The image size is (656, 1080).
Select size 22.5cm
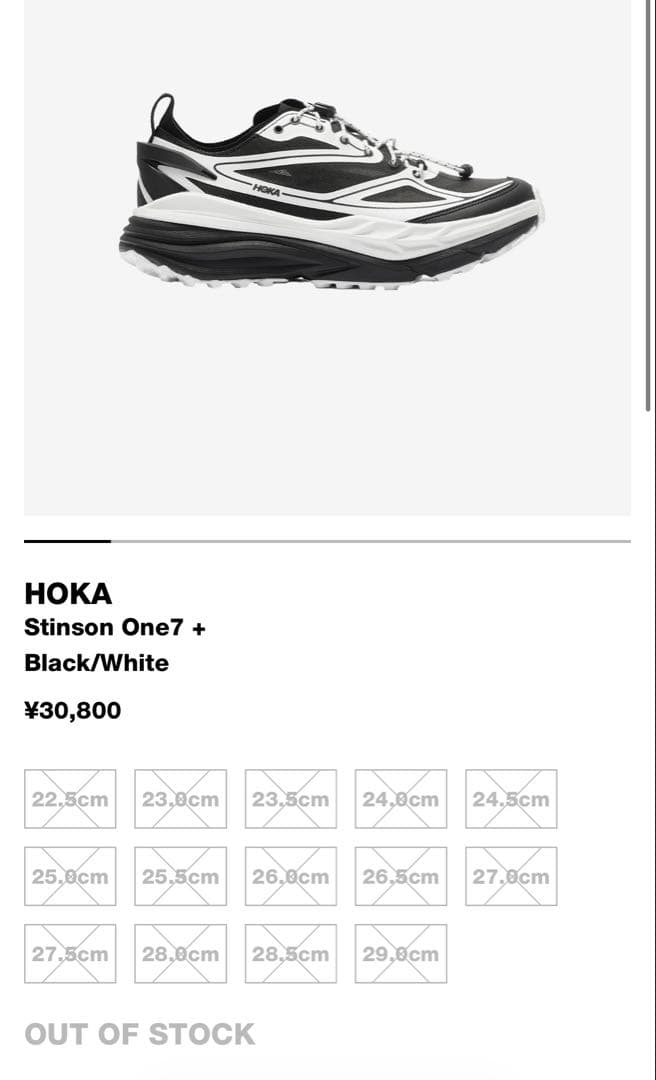(x=69, y=799)
